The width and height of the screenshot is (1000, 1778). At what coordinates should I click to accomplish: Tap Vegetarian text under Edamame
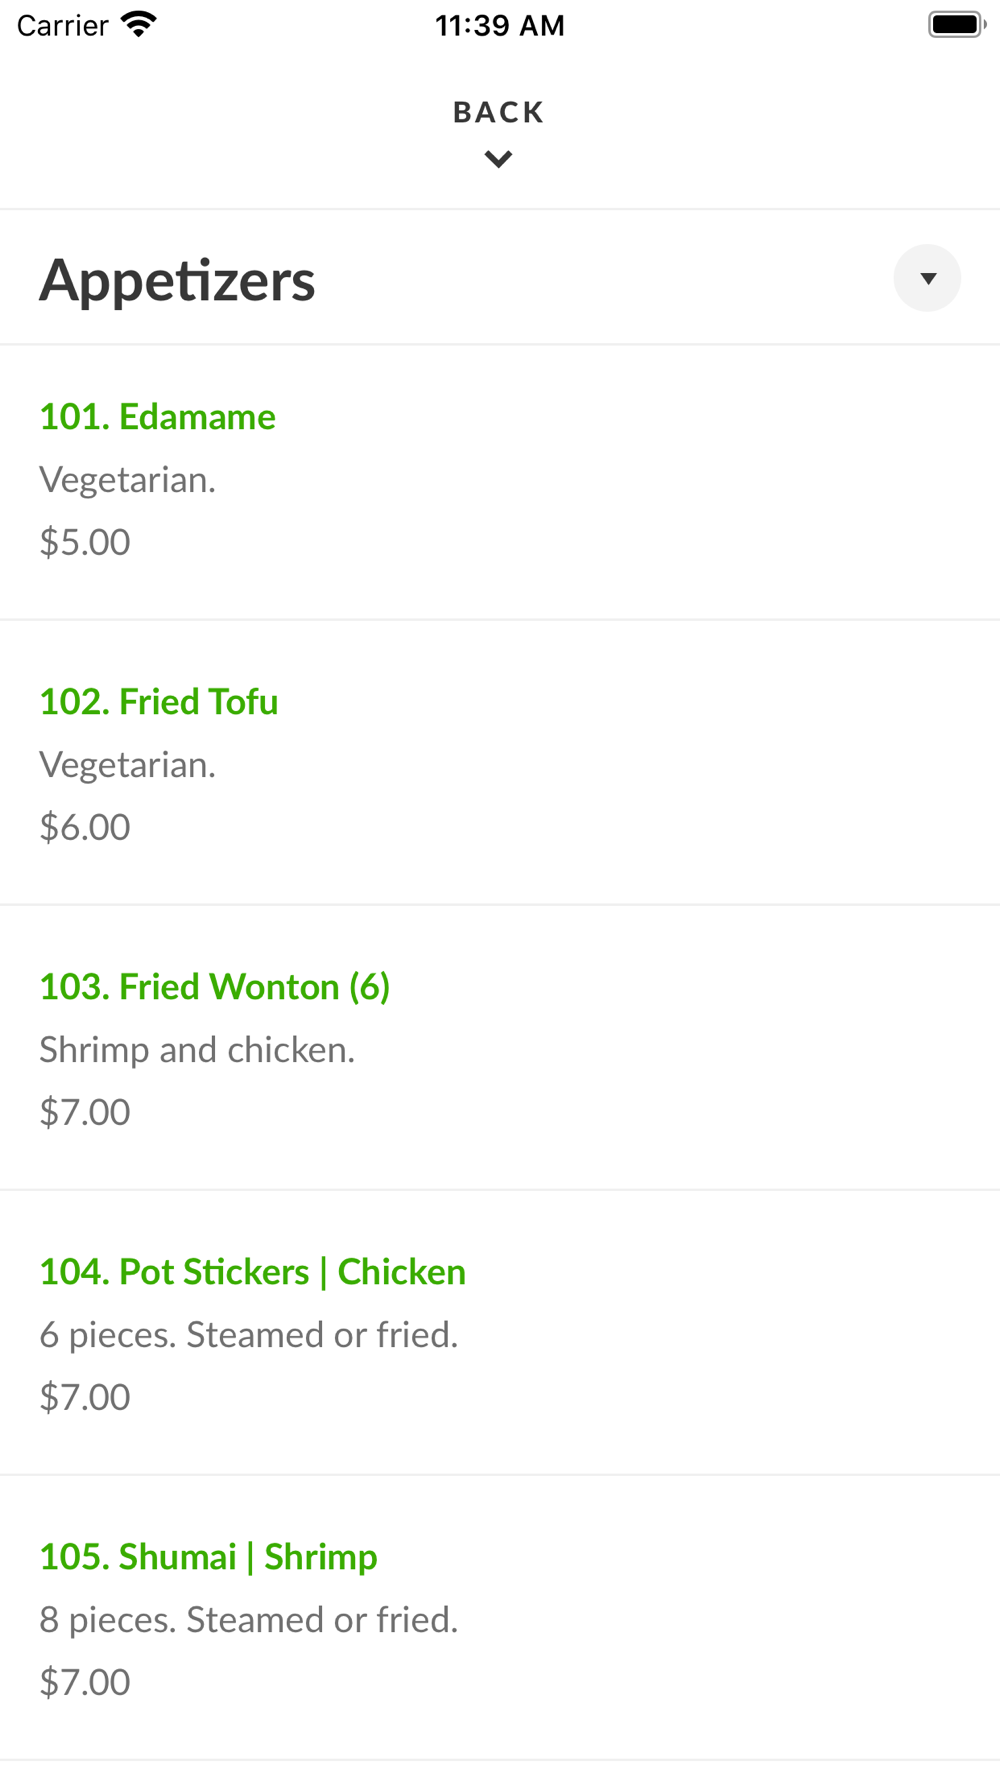pyautogui.click(x=128, y=480)
